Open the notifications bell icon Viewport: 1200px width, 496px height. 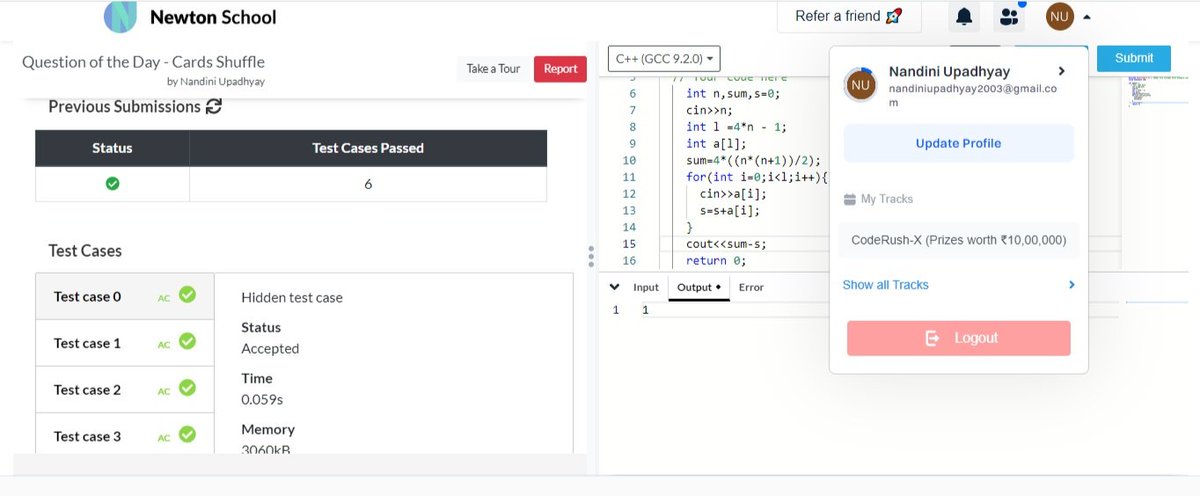tap(964, 16)
